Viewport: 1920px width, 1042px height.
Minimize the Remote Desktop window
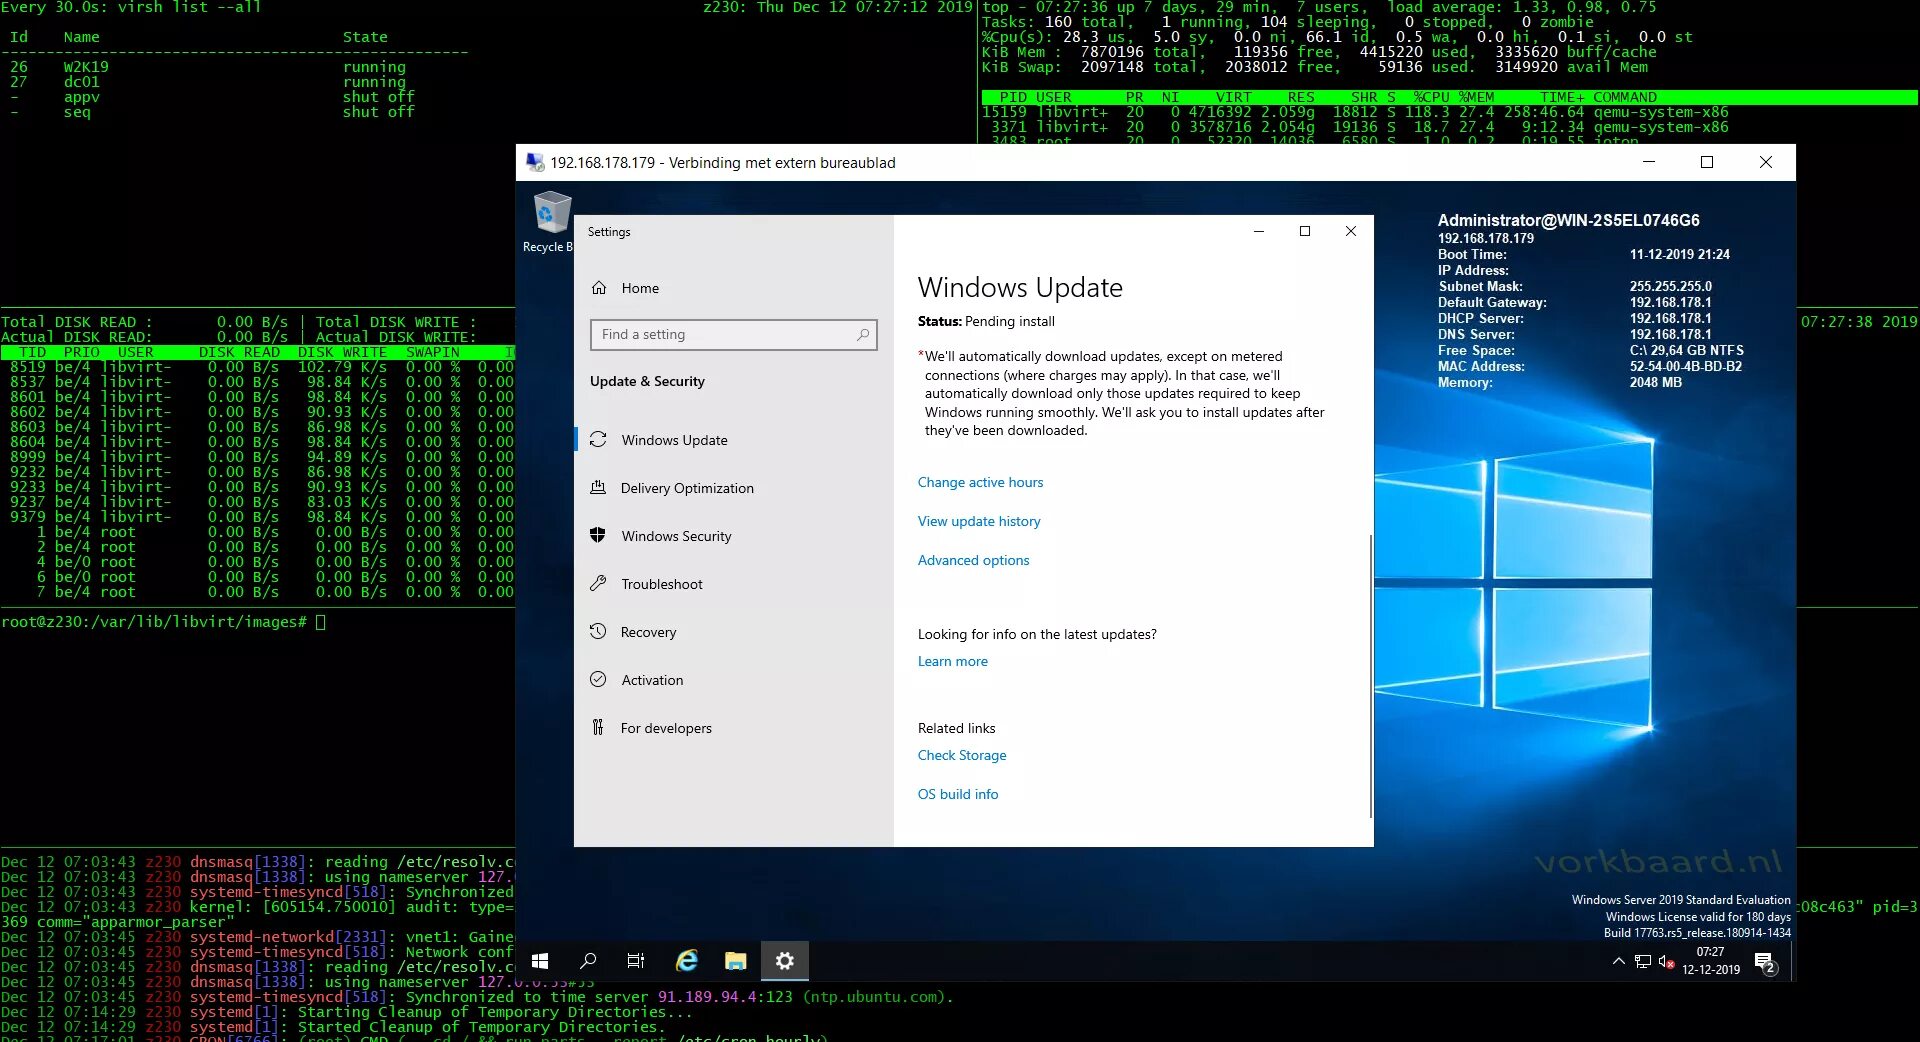point(1649,162)
